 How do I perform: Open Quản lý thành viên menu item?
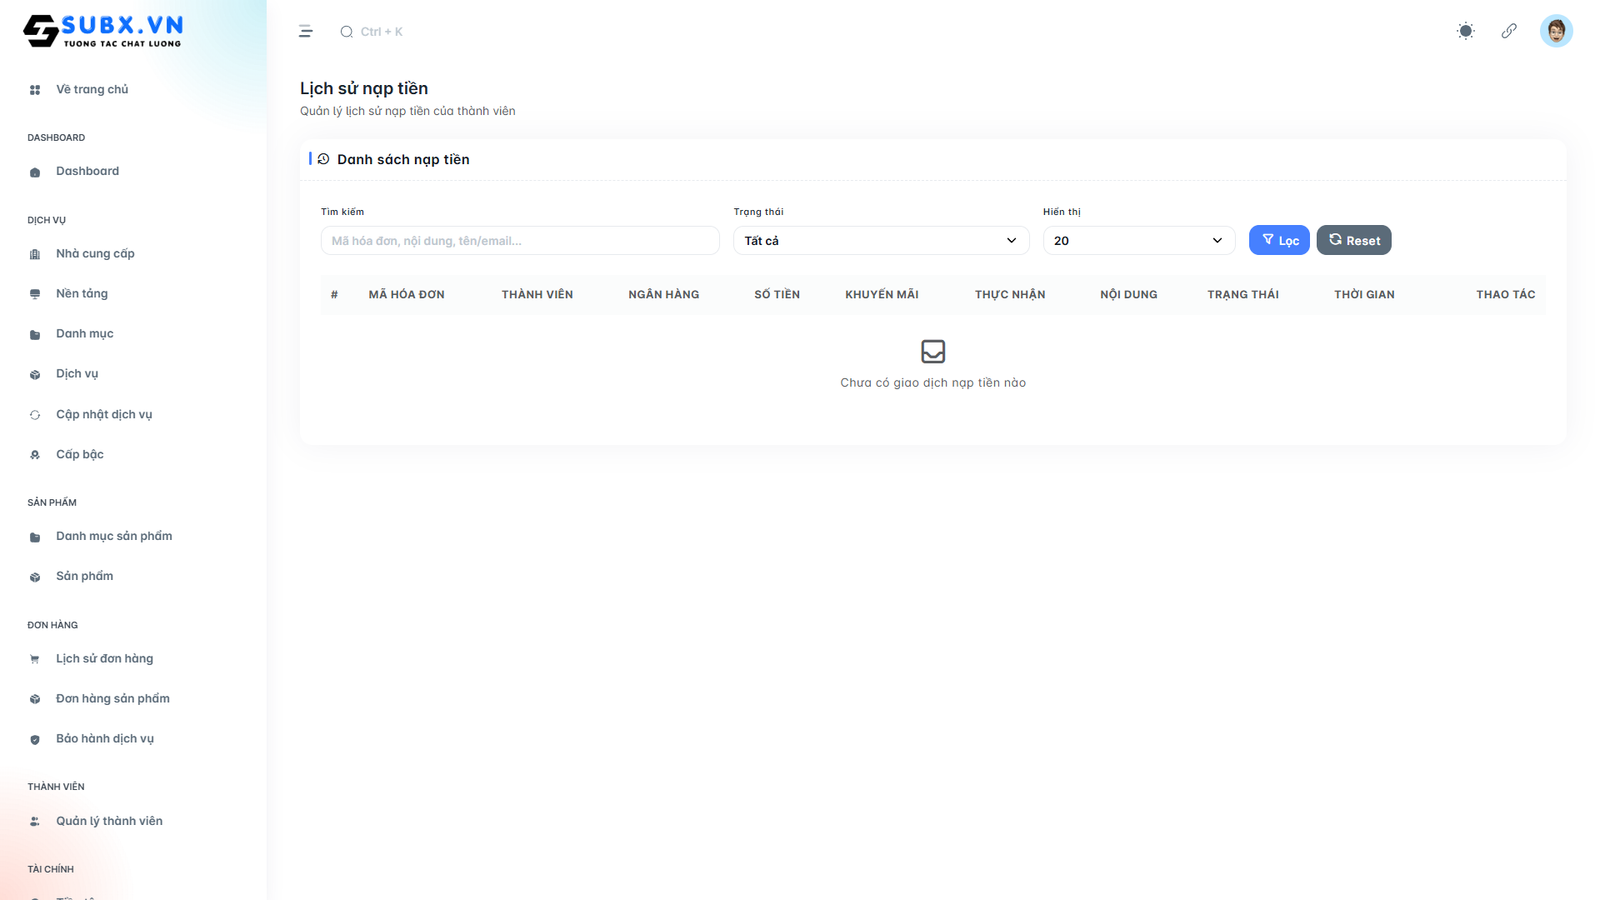click(110, 820)
